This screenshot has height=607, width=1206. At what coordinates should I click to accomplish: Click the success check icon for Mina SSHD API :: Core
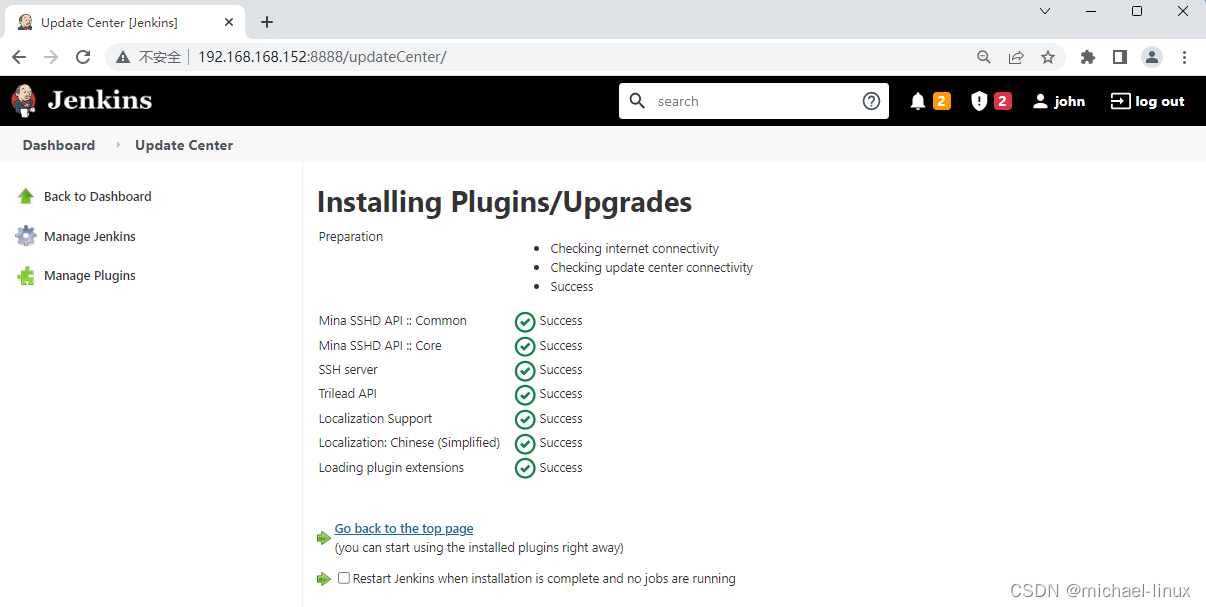525,346
